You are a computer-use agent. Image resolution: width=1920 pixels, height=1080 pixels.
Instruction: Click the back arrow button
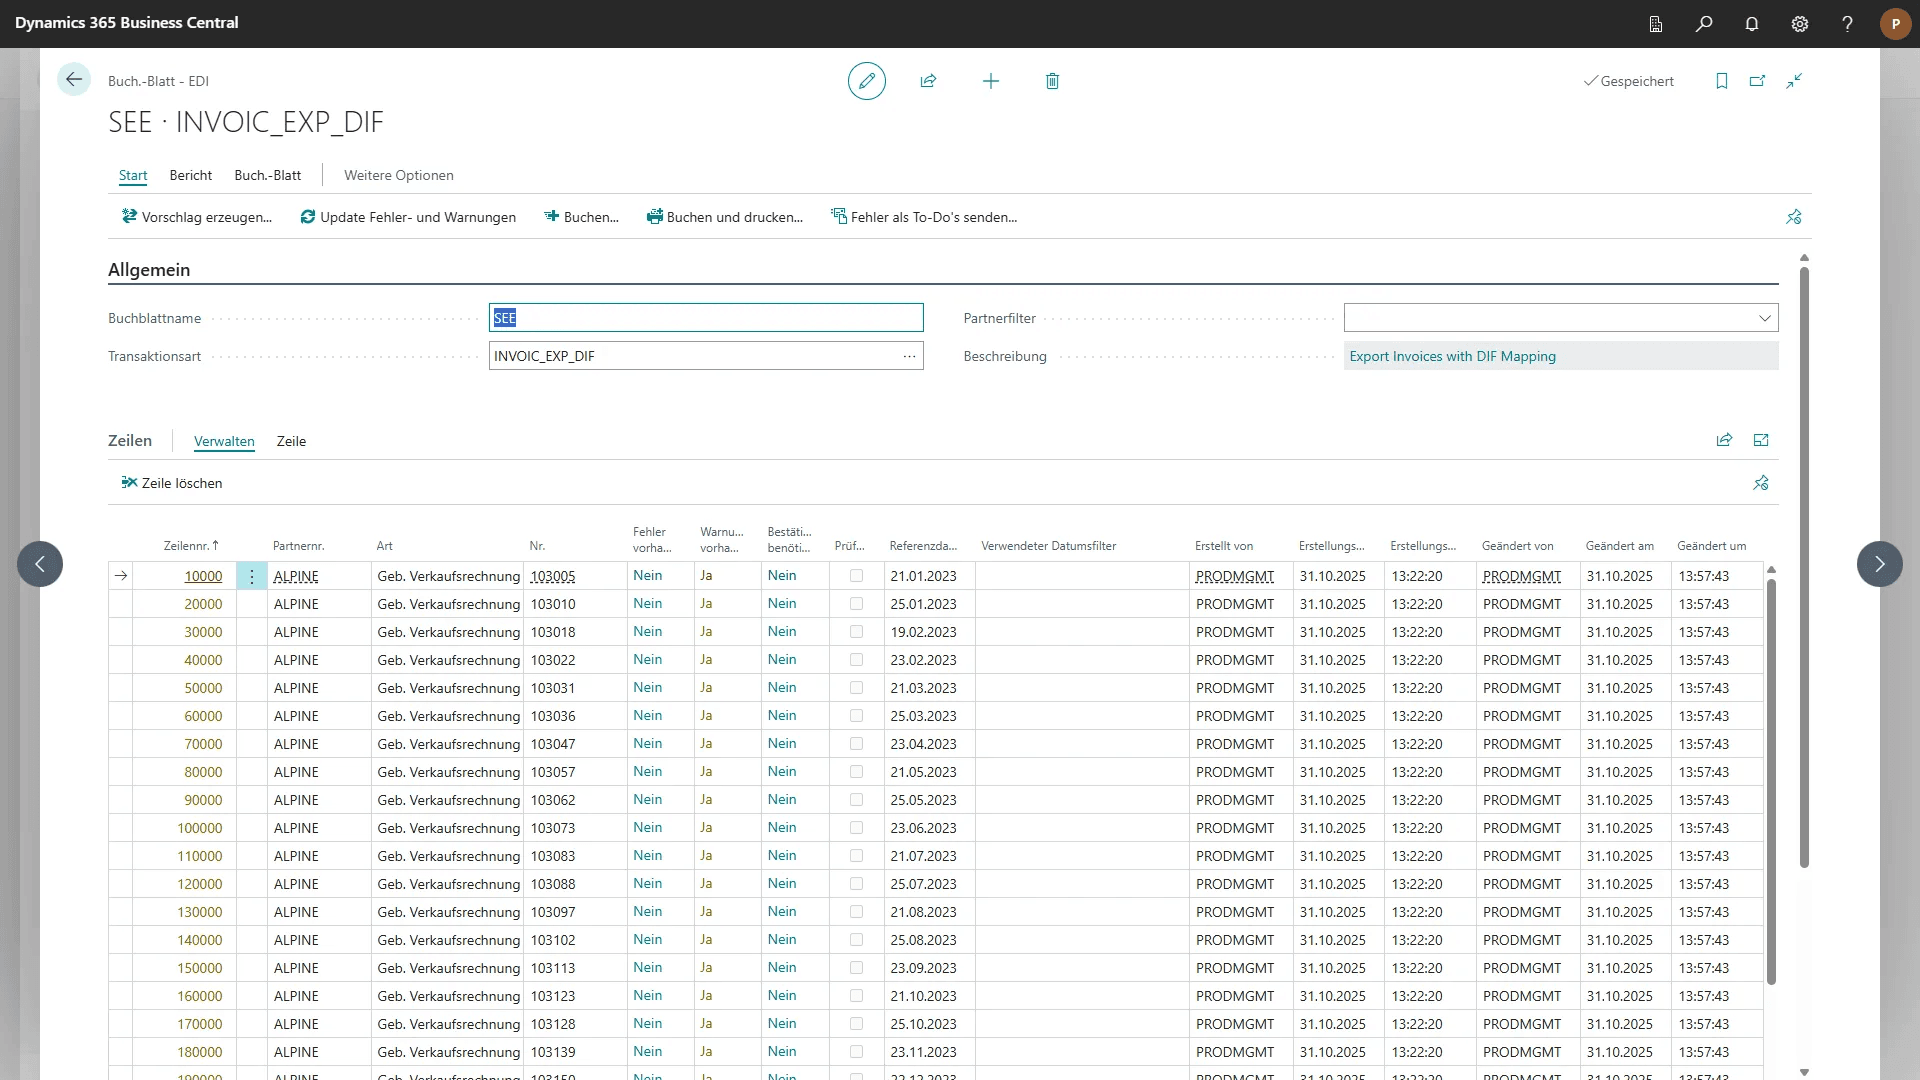(74, 80)
